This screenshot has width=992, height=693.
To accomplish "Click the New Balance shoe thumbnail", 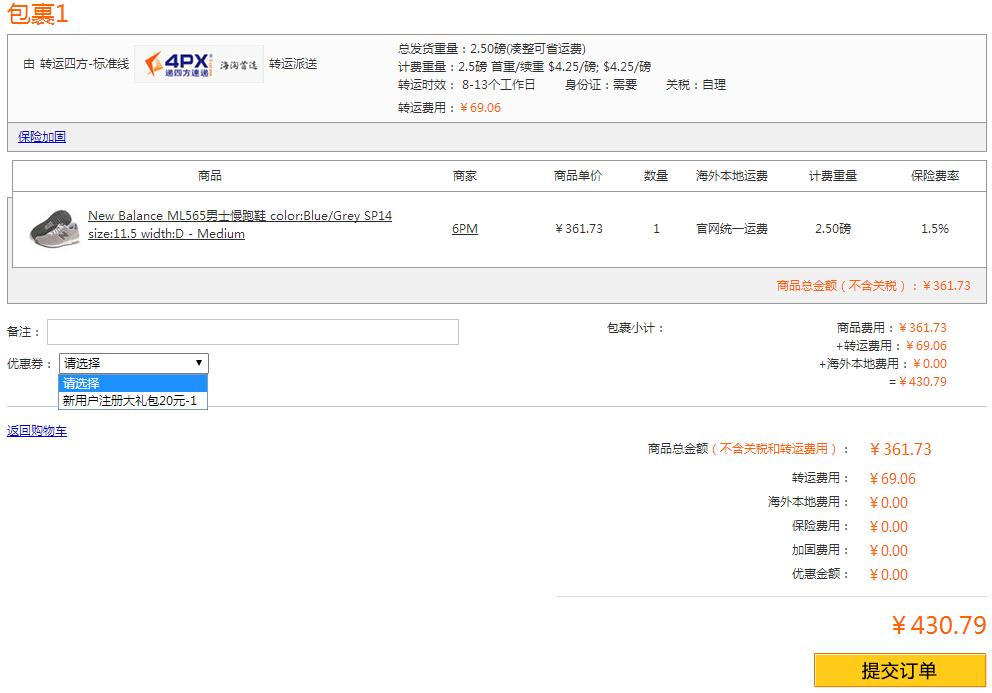I will click(x=53, y=227).
